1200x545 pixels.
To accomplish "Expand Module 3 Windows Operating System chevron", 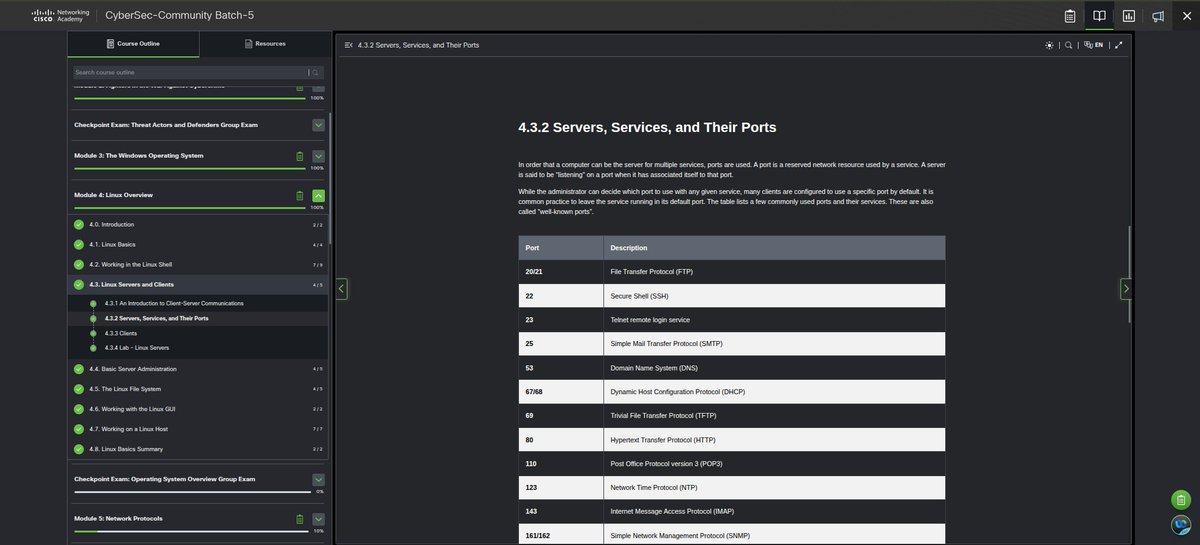I will pos(318,156).
